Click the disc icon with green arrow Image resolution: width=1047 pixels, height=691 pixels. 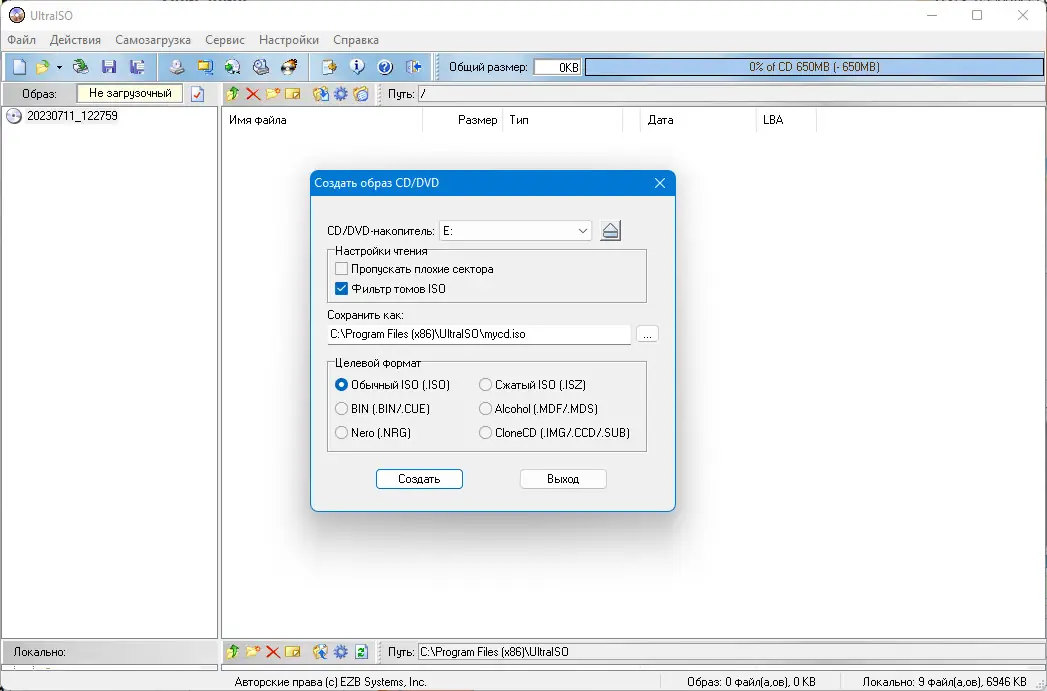click(x=232, y=67)
